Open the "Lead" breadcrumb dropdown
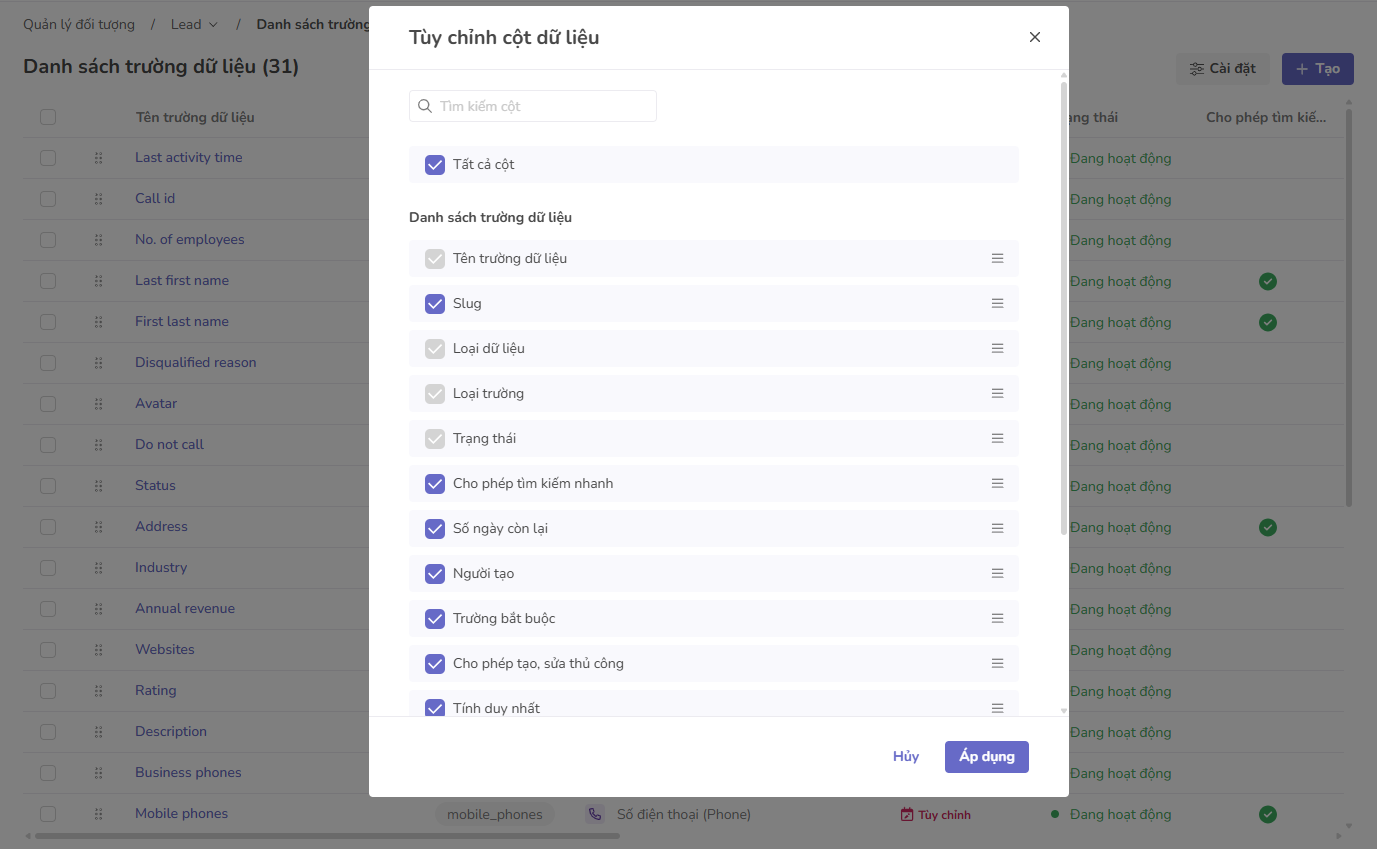The height and width of the screenshot is (849, 1377). [193, 24]
